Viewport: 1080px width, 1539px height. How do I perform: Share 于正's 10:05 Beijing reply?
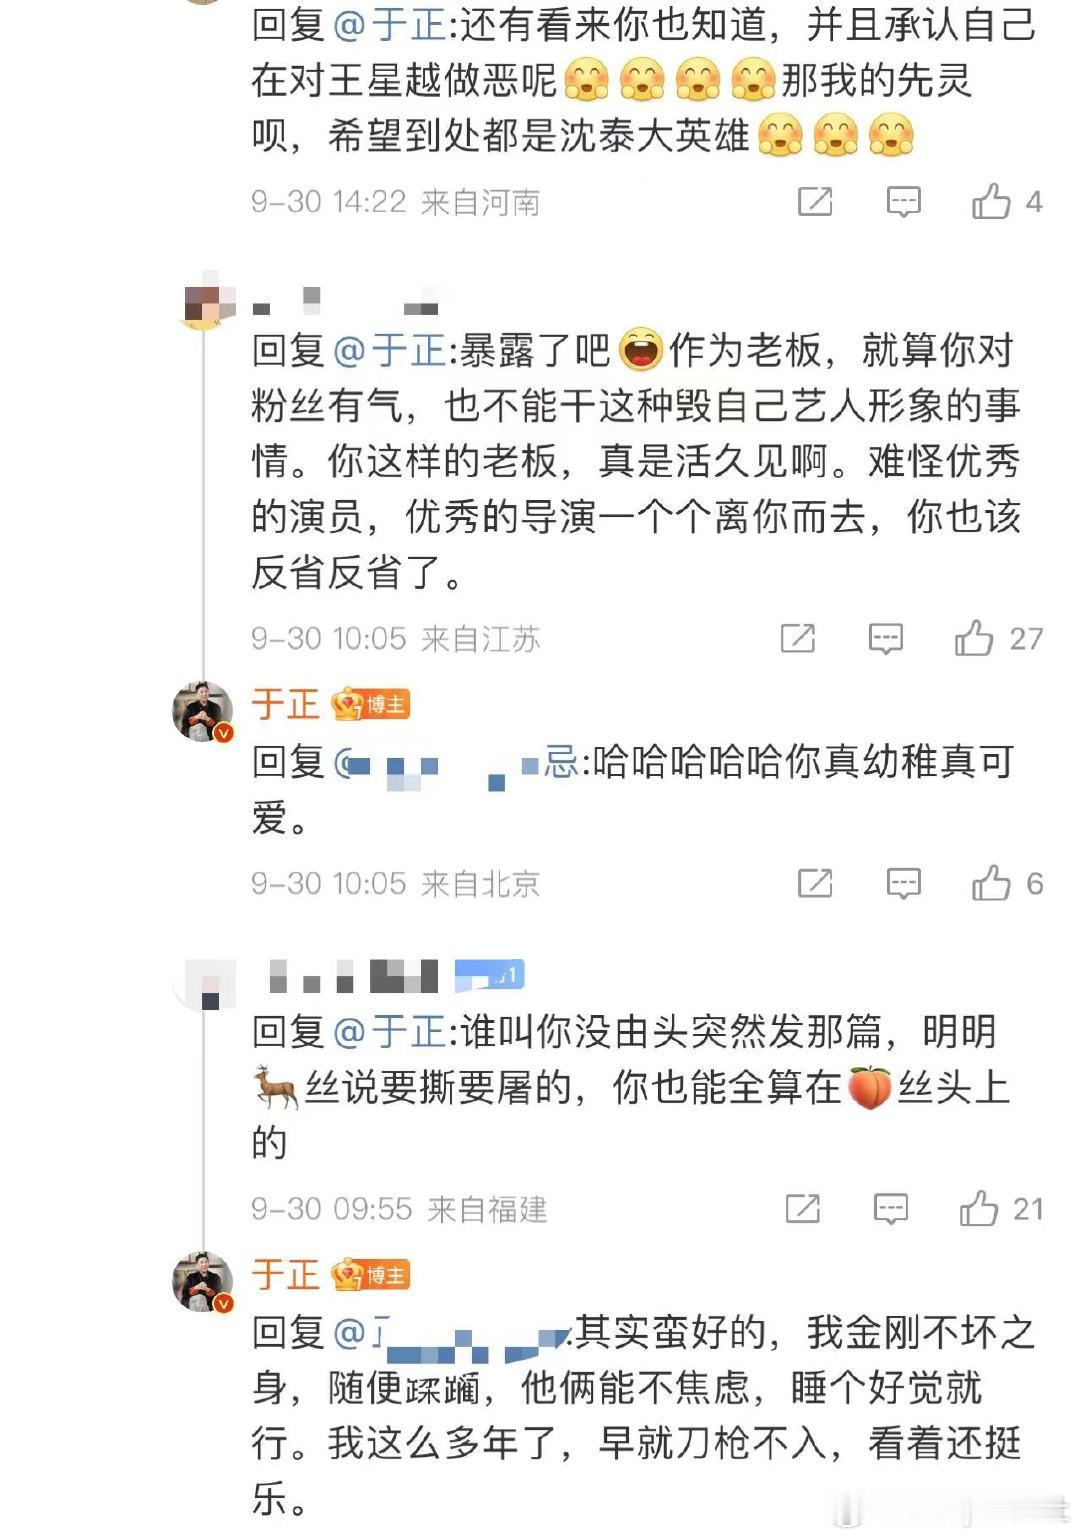tap(815, 883)
